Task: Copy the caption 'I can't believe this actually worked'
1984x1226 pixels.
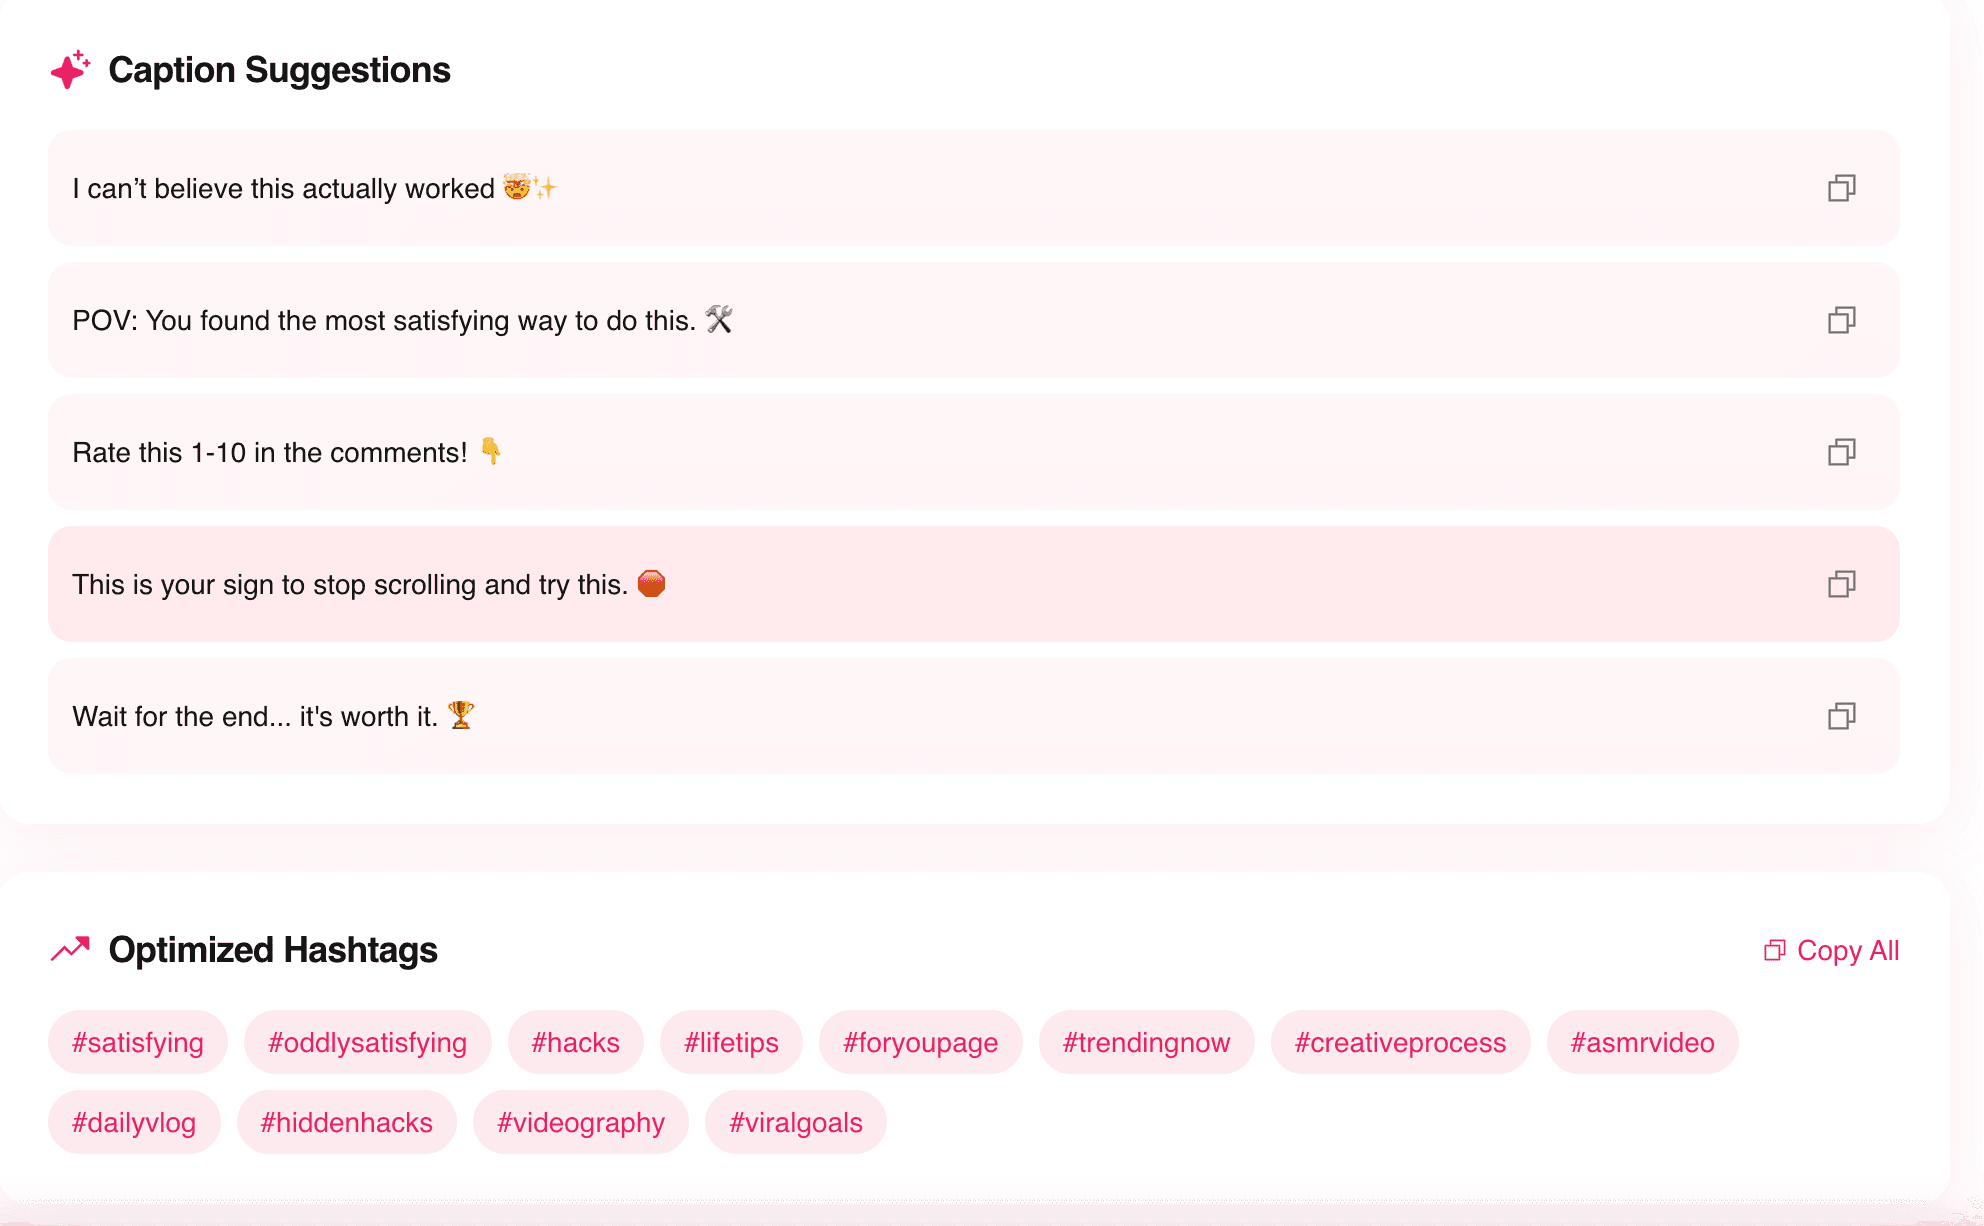Action: click(x=1841, y=187)
